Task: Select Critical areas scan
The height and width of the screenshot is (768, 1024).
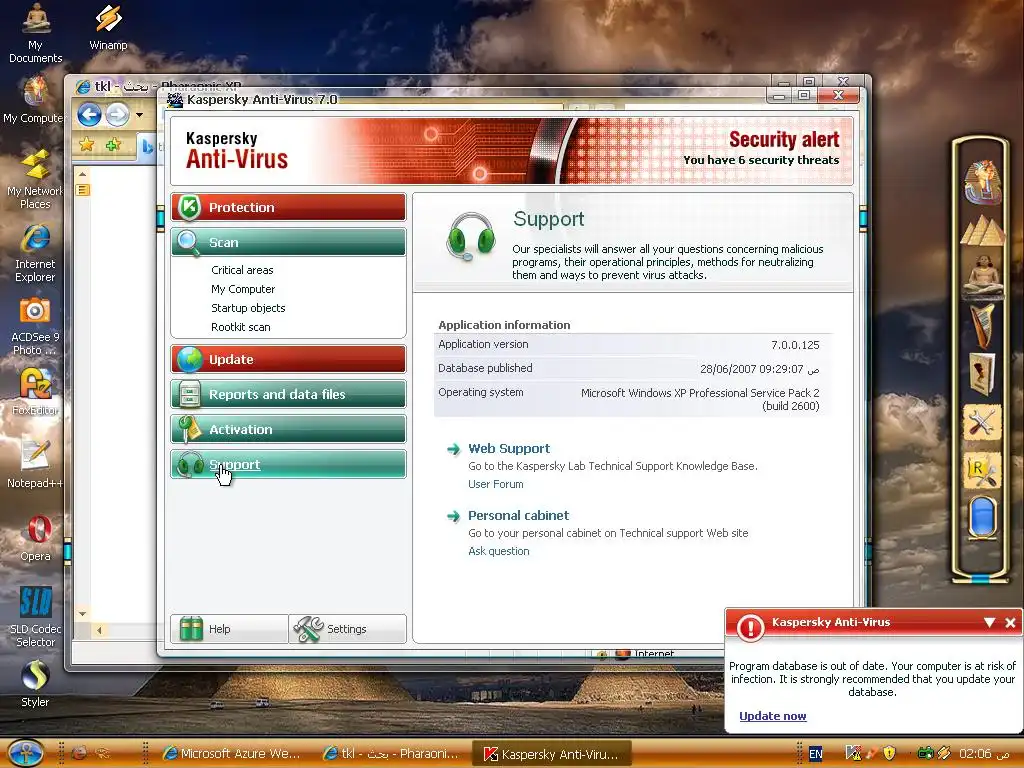Action: point(242,270)
